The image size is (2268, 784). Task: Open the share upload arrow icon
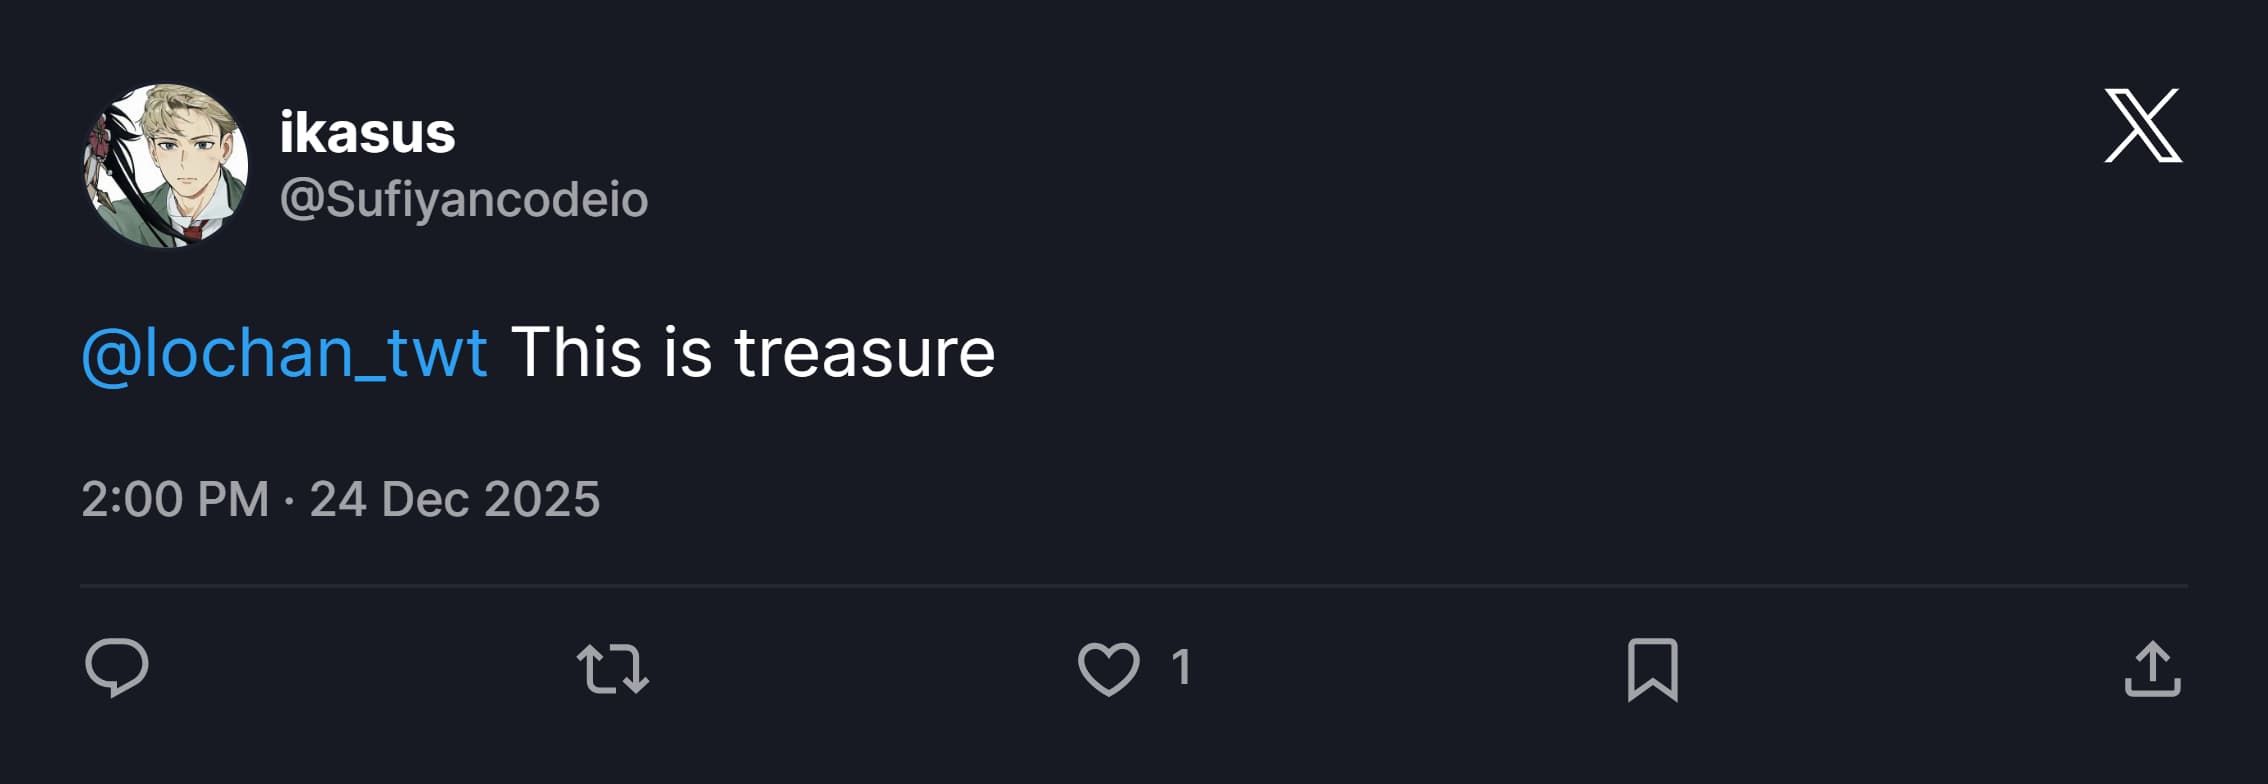(x=2153, y=669)
